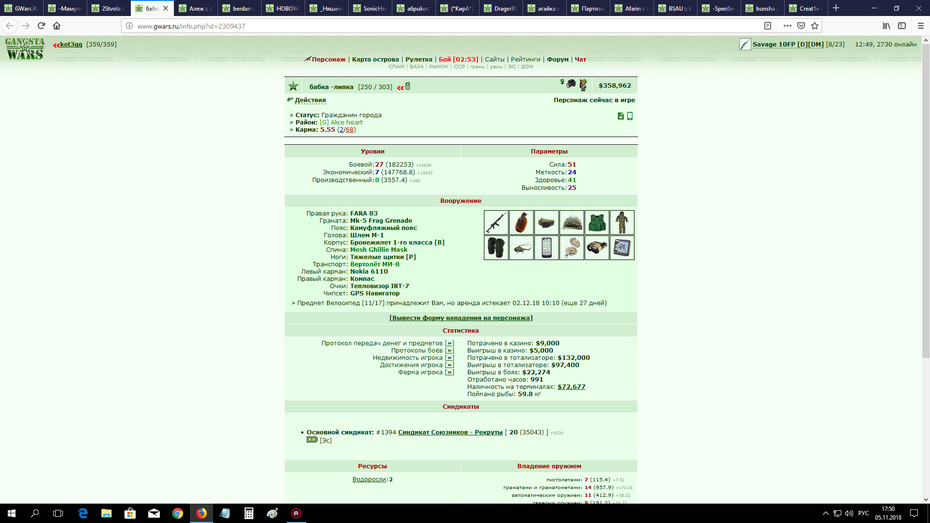Open the Бой [02:53] menu item
Screen dimensions: 930x523
click(x=458, y=59)
